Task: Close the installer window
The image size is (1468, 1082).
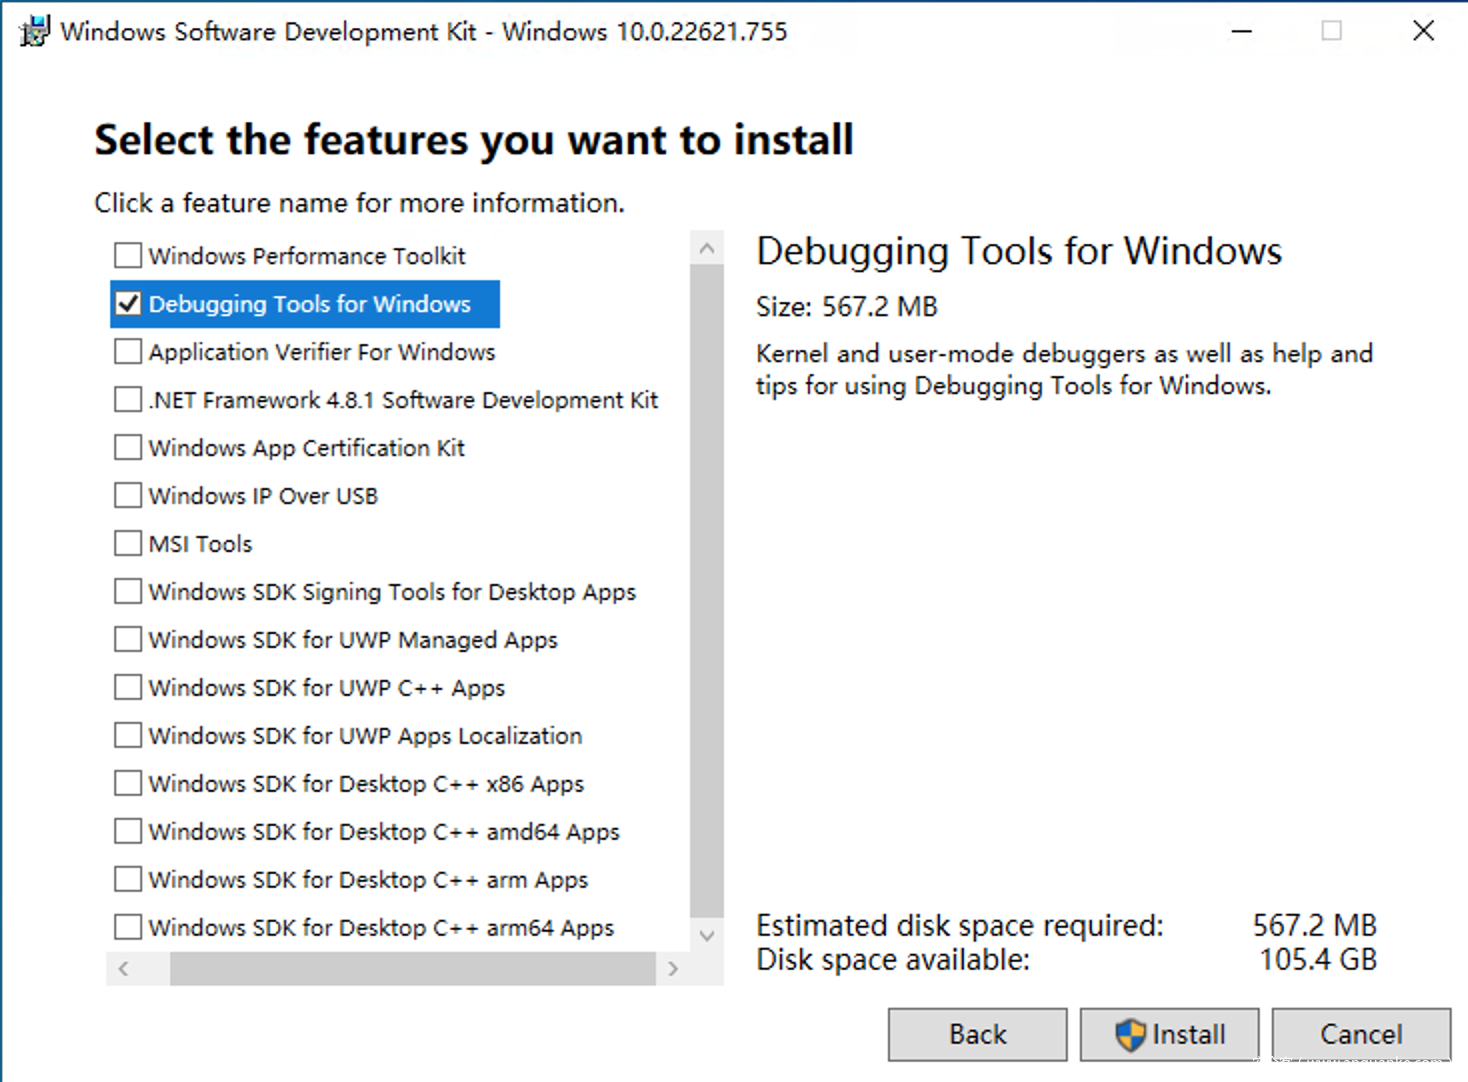Action: coord(1423,31)
